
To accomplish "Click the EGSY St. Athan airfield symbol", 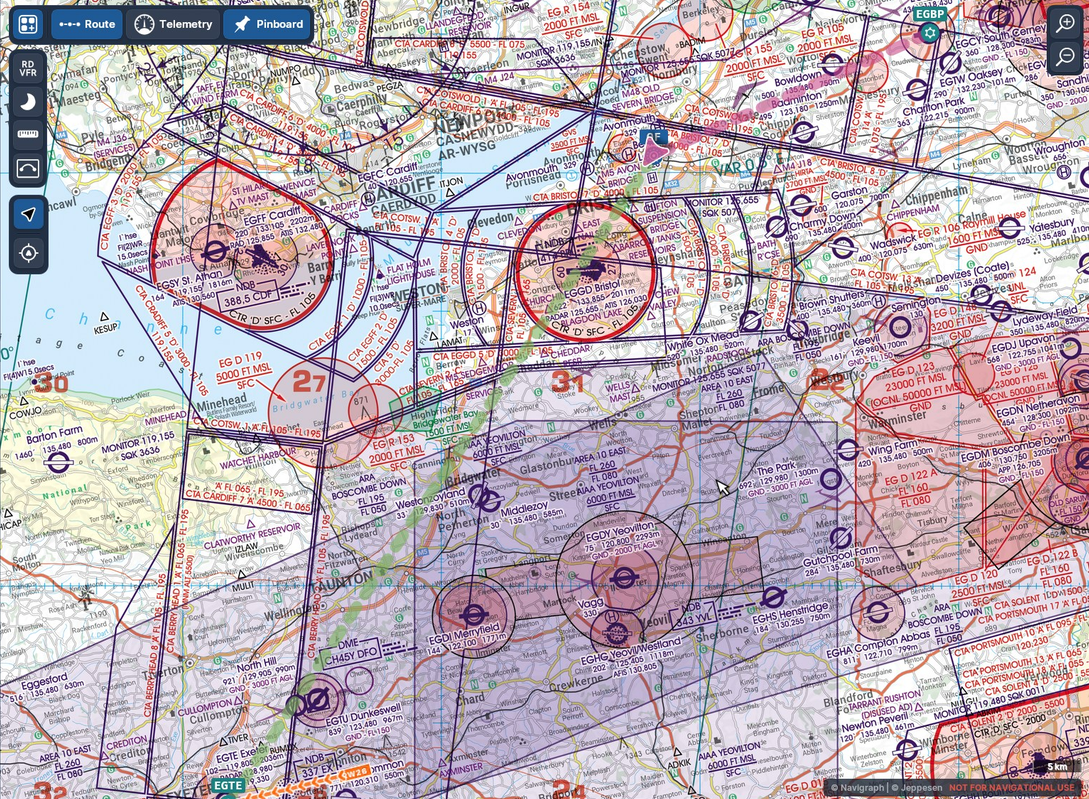I will pyautogui.click(x=214, y=252).
